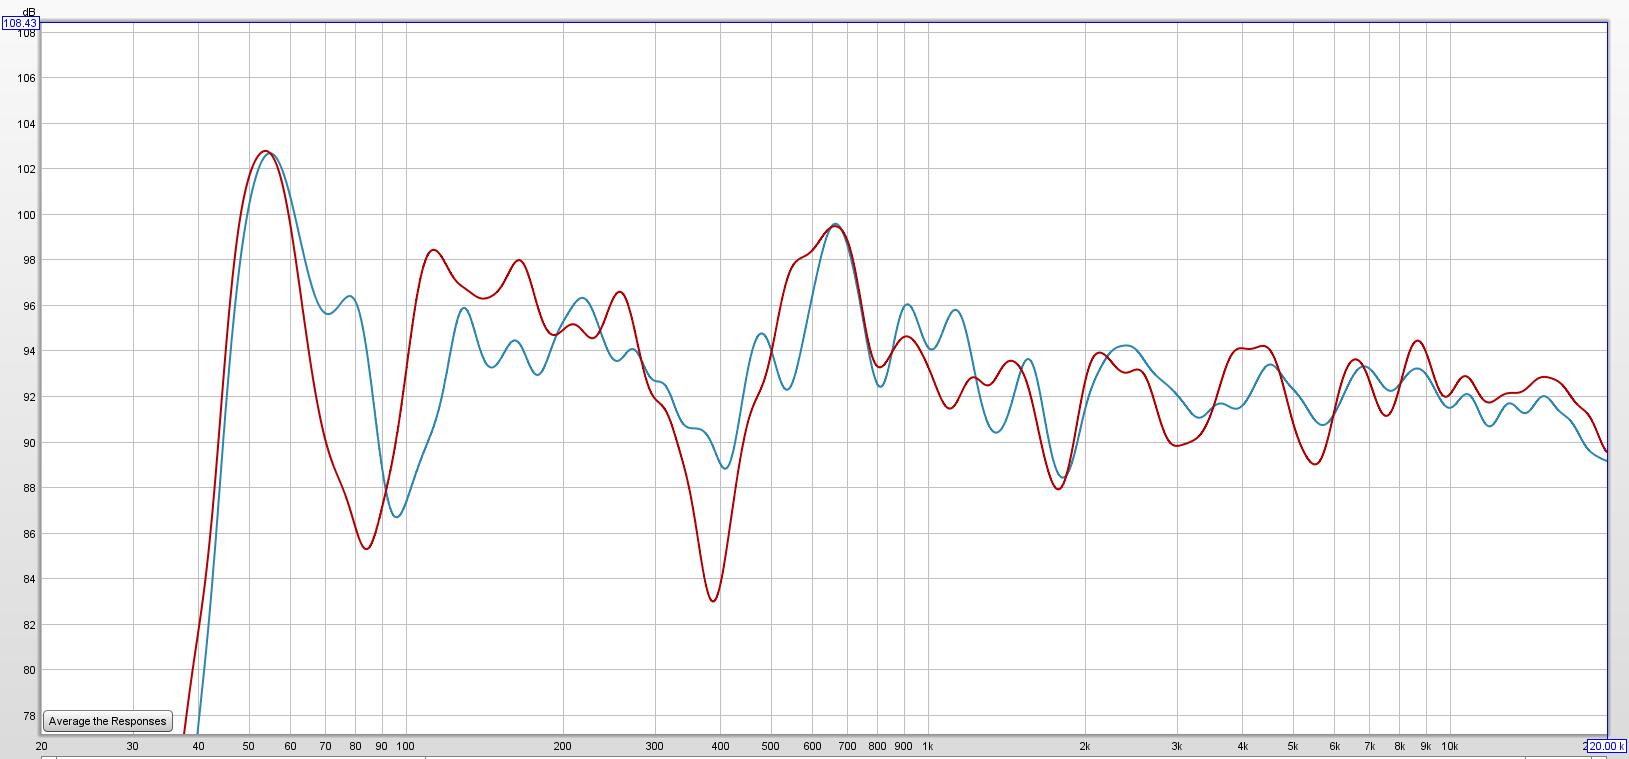
Task: Select the 20.00 k frequency limit field
Action: [1606, 746]
